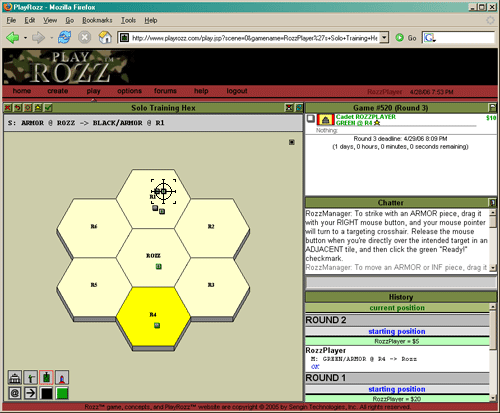Open the options nav link
This screenshot has width=500, height=413.
[129, 91]
